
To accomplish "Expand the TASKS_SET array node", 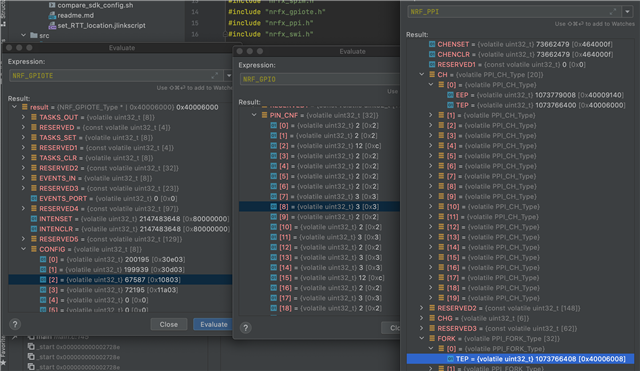I will point(24,138).
